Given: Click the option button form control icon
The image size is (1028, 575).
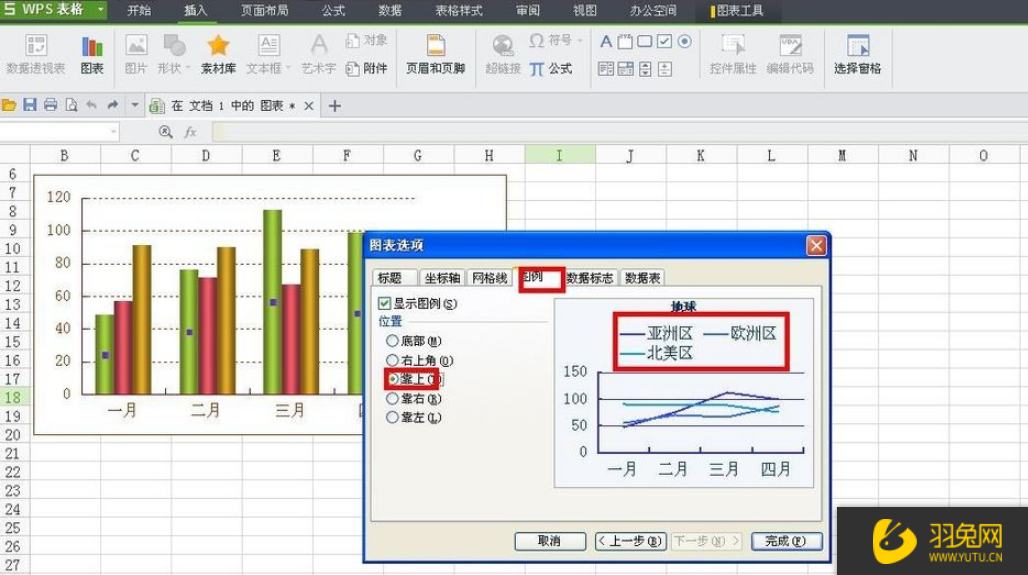Looking at the screenshot, I should coord(684,42).
